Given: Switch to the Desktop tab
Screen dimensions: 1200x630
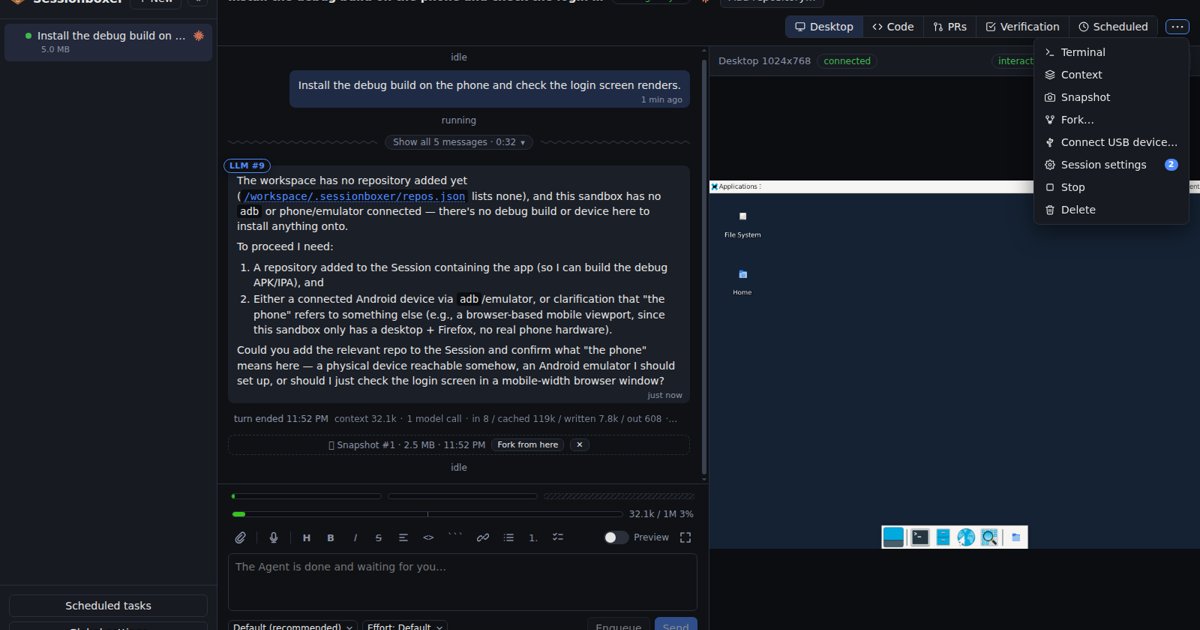Looking at the screenshot, I should pyautogui.click(x=824, y=27).
